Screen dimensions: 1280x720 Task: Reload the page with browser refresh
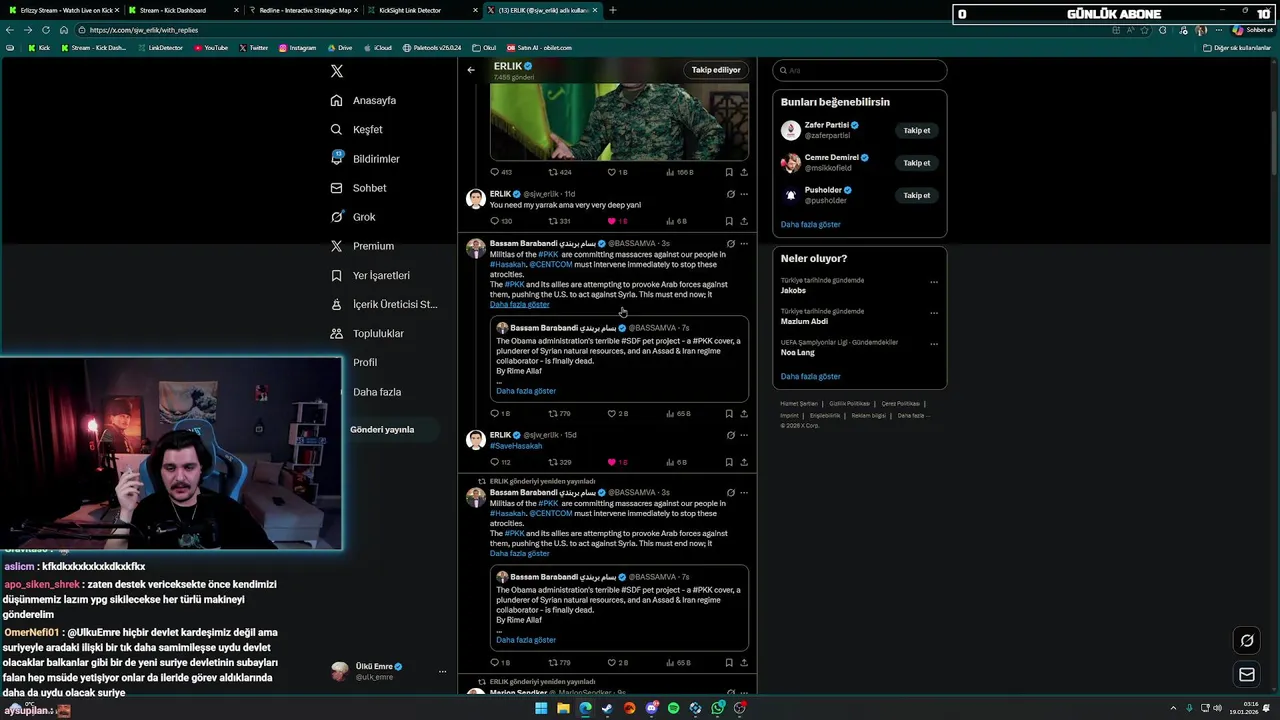pyautogui.click(x=45, y=30)
